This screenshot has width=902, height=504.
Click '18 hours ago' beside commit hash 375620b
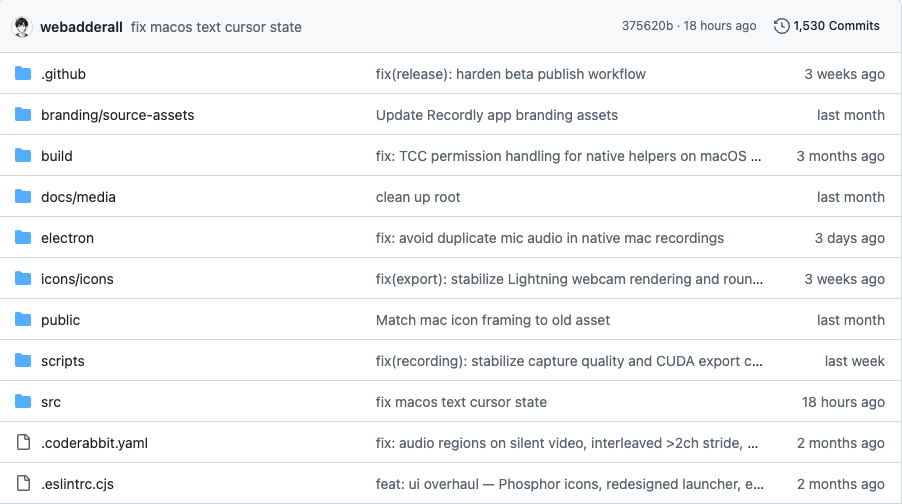pyautogui.click(x=720, y=26)
